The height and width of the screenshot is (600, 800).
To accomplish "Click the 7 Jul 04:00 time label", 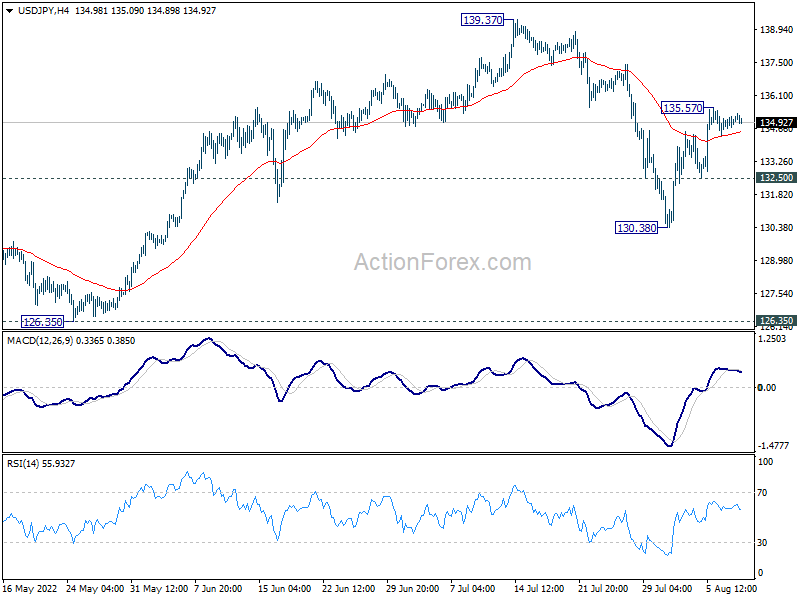I will 472,588.
